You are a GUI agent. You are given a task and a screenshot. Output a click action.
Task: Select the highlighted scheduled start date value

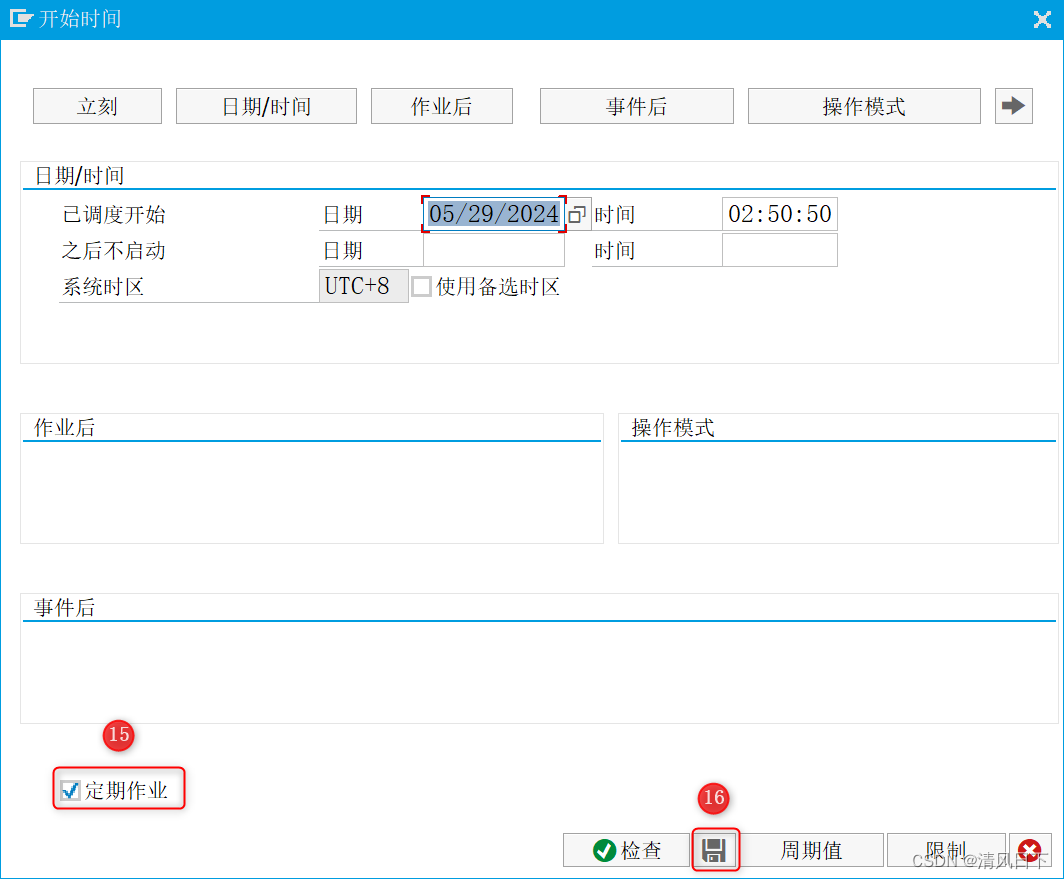tap(492, 213)
